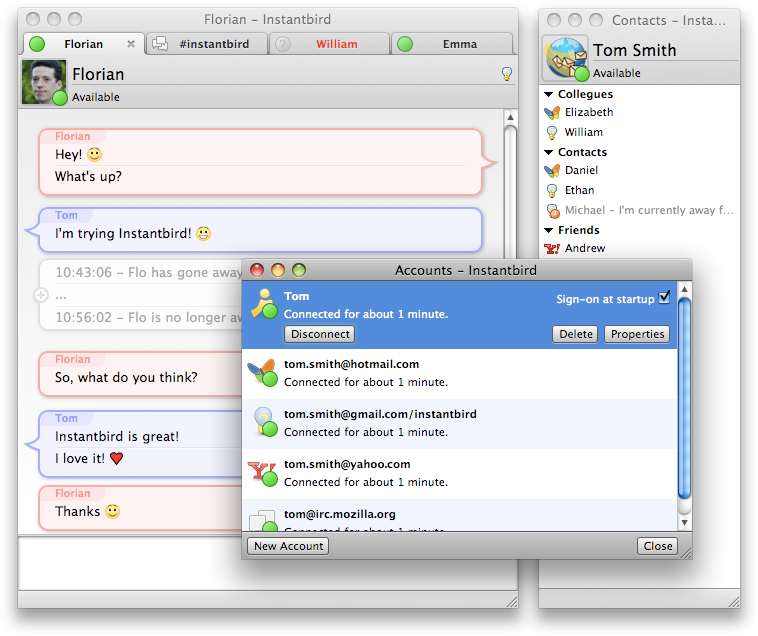Click the green zoom button of the Accounts window
The height and width of the screenshot is (636, 758).
click(x=299, y=270)
